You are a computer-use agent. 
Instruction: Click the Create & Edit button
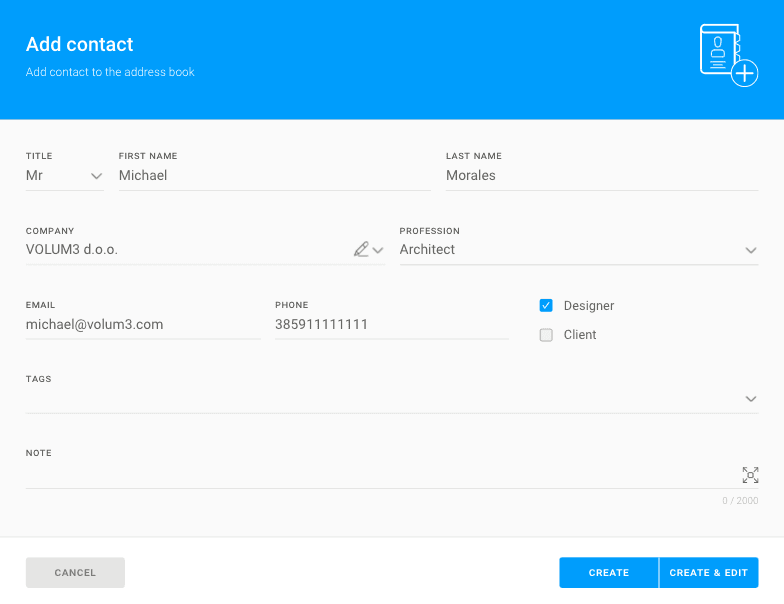tap(708, 573)
